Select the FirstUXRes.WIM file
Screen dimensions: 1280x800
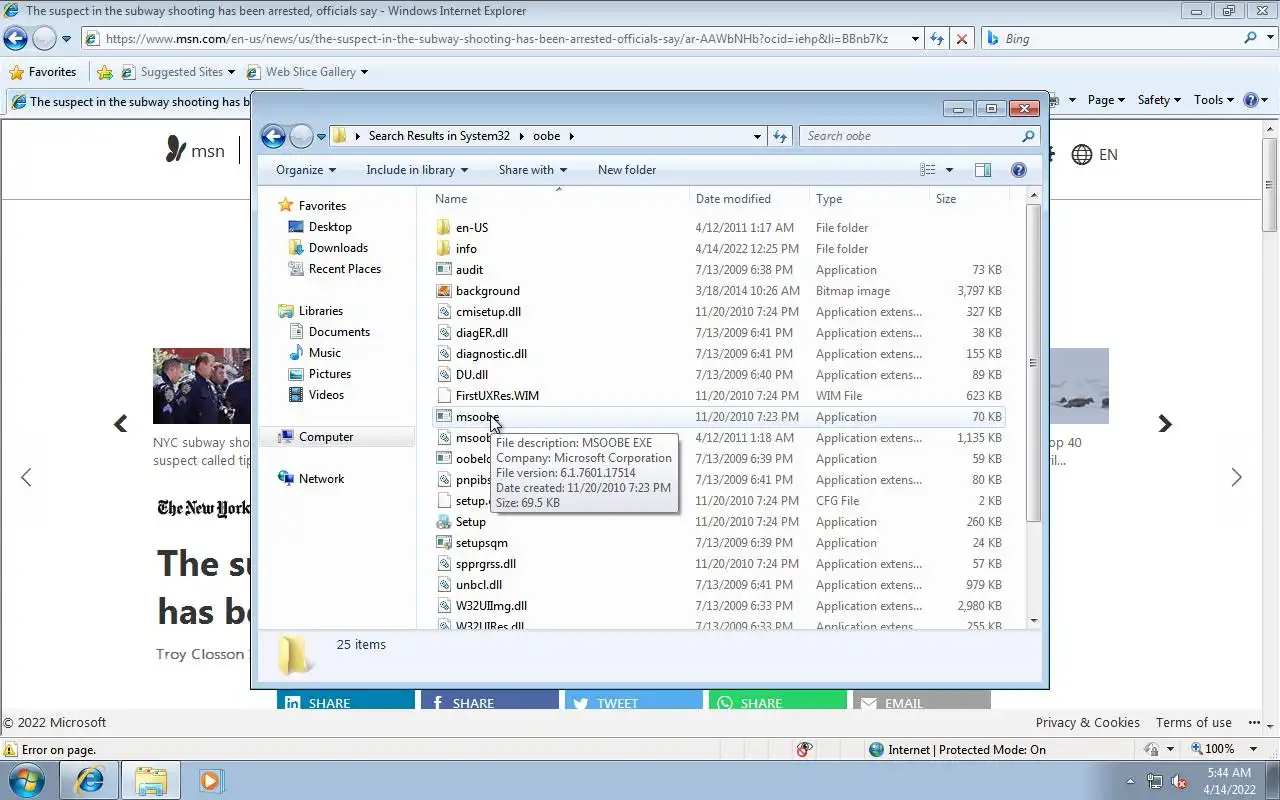pyautogui.click(x=720, y=396)
